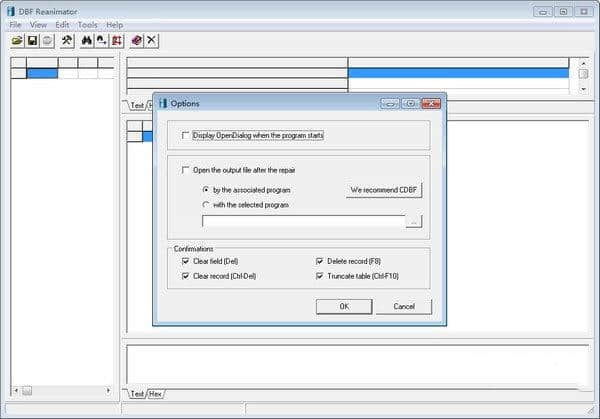Click the red crossed-columns toolbar icon
This screenshot has width=600, height=419.
[117, 41]
